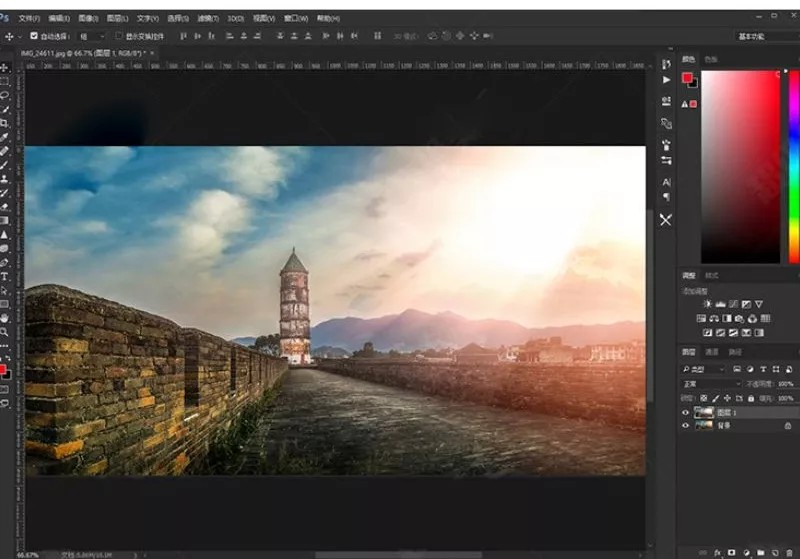800x559 pixels.
Task: Select the Type (T) tool
Action: tap(5, 275)
